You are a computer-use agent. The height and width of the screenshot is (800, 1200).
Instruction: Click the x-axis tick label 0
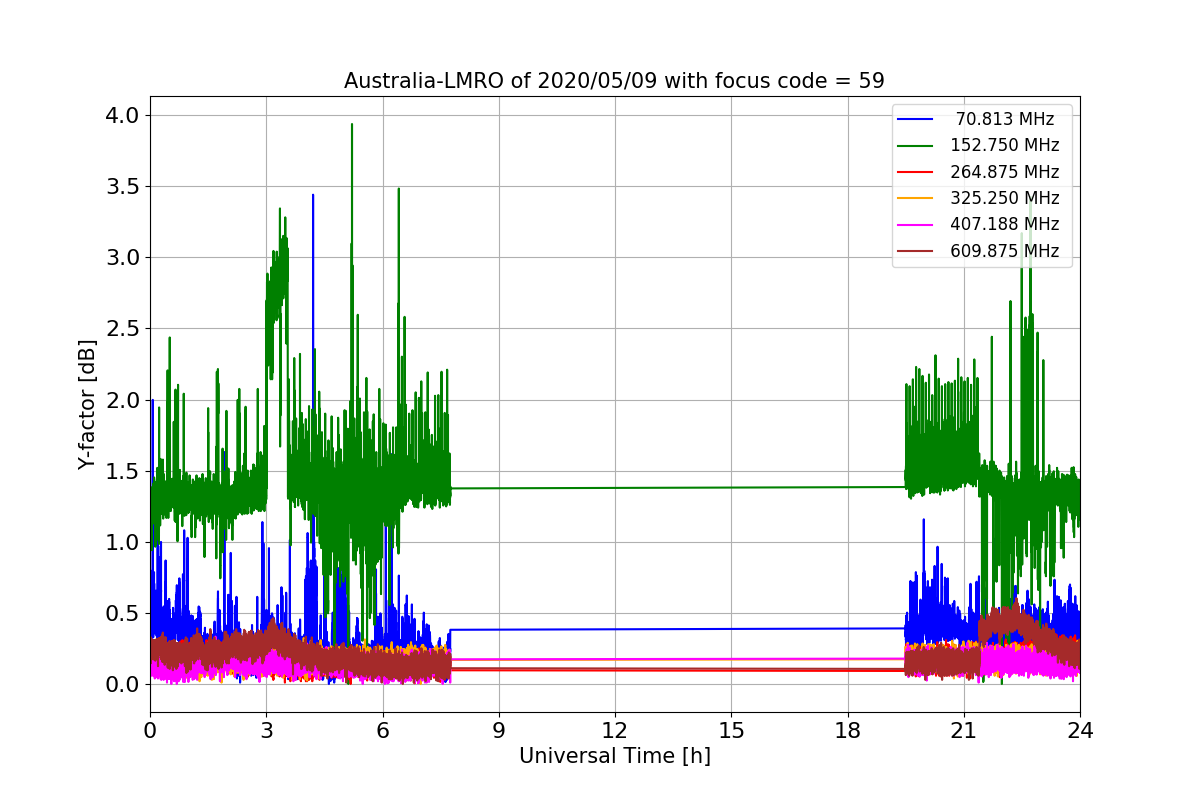point(150,730)
